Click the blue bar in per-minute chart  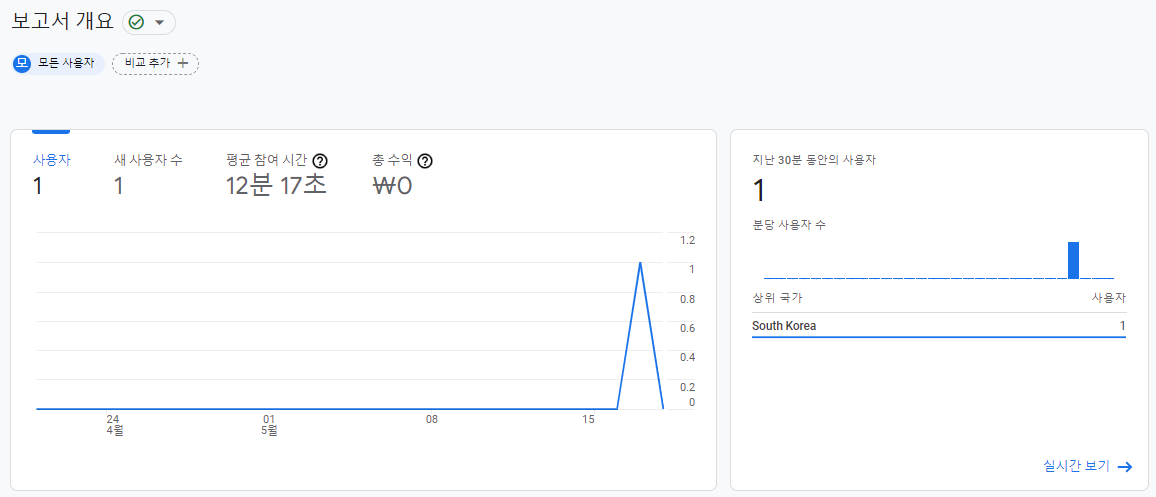click(1073, 260)
